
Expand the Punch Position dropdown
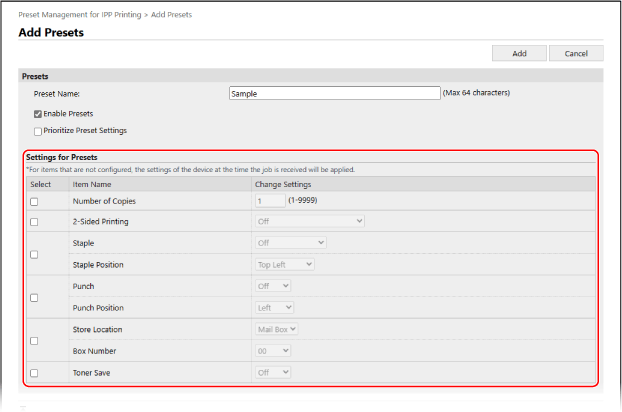[275, 307]
